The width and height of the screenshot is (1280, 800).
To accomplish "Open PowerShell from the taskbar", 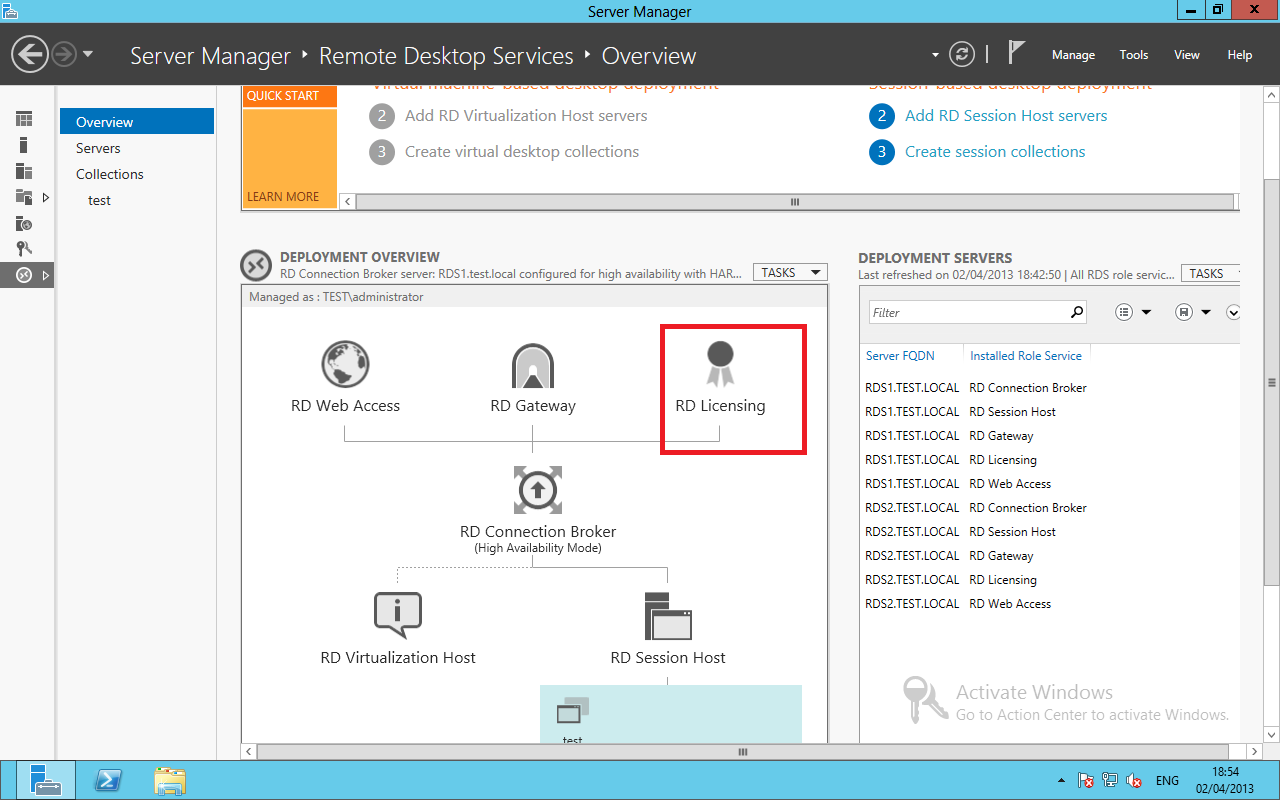I will [x=108, y=780].
